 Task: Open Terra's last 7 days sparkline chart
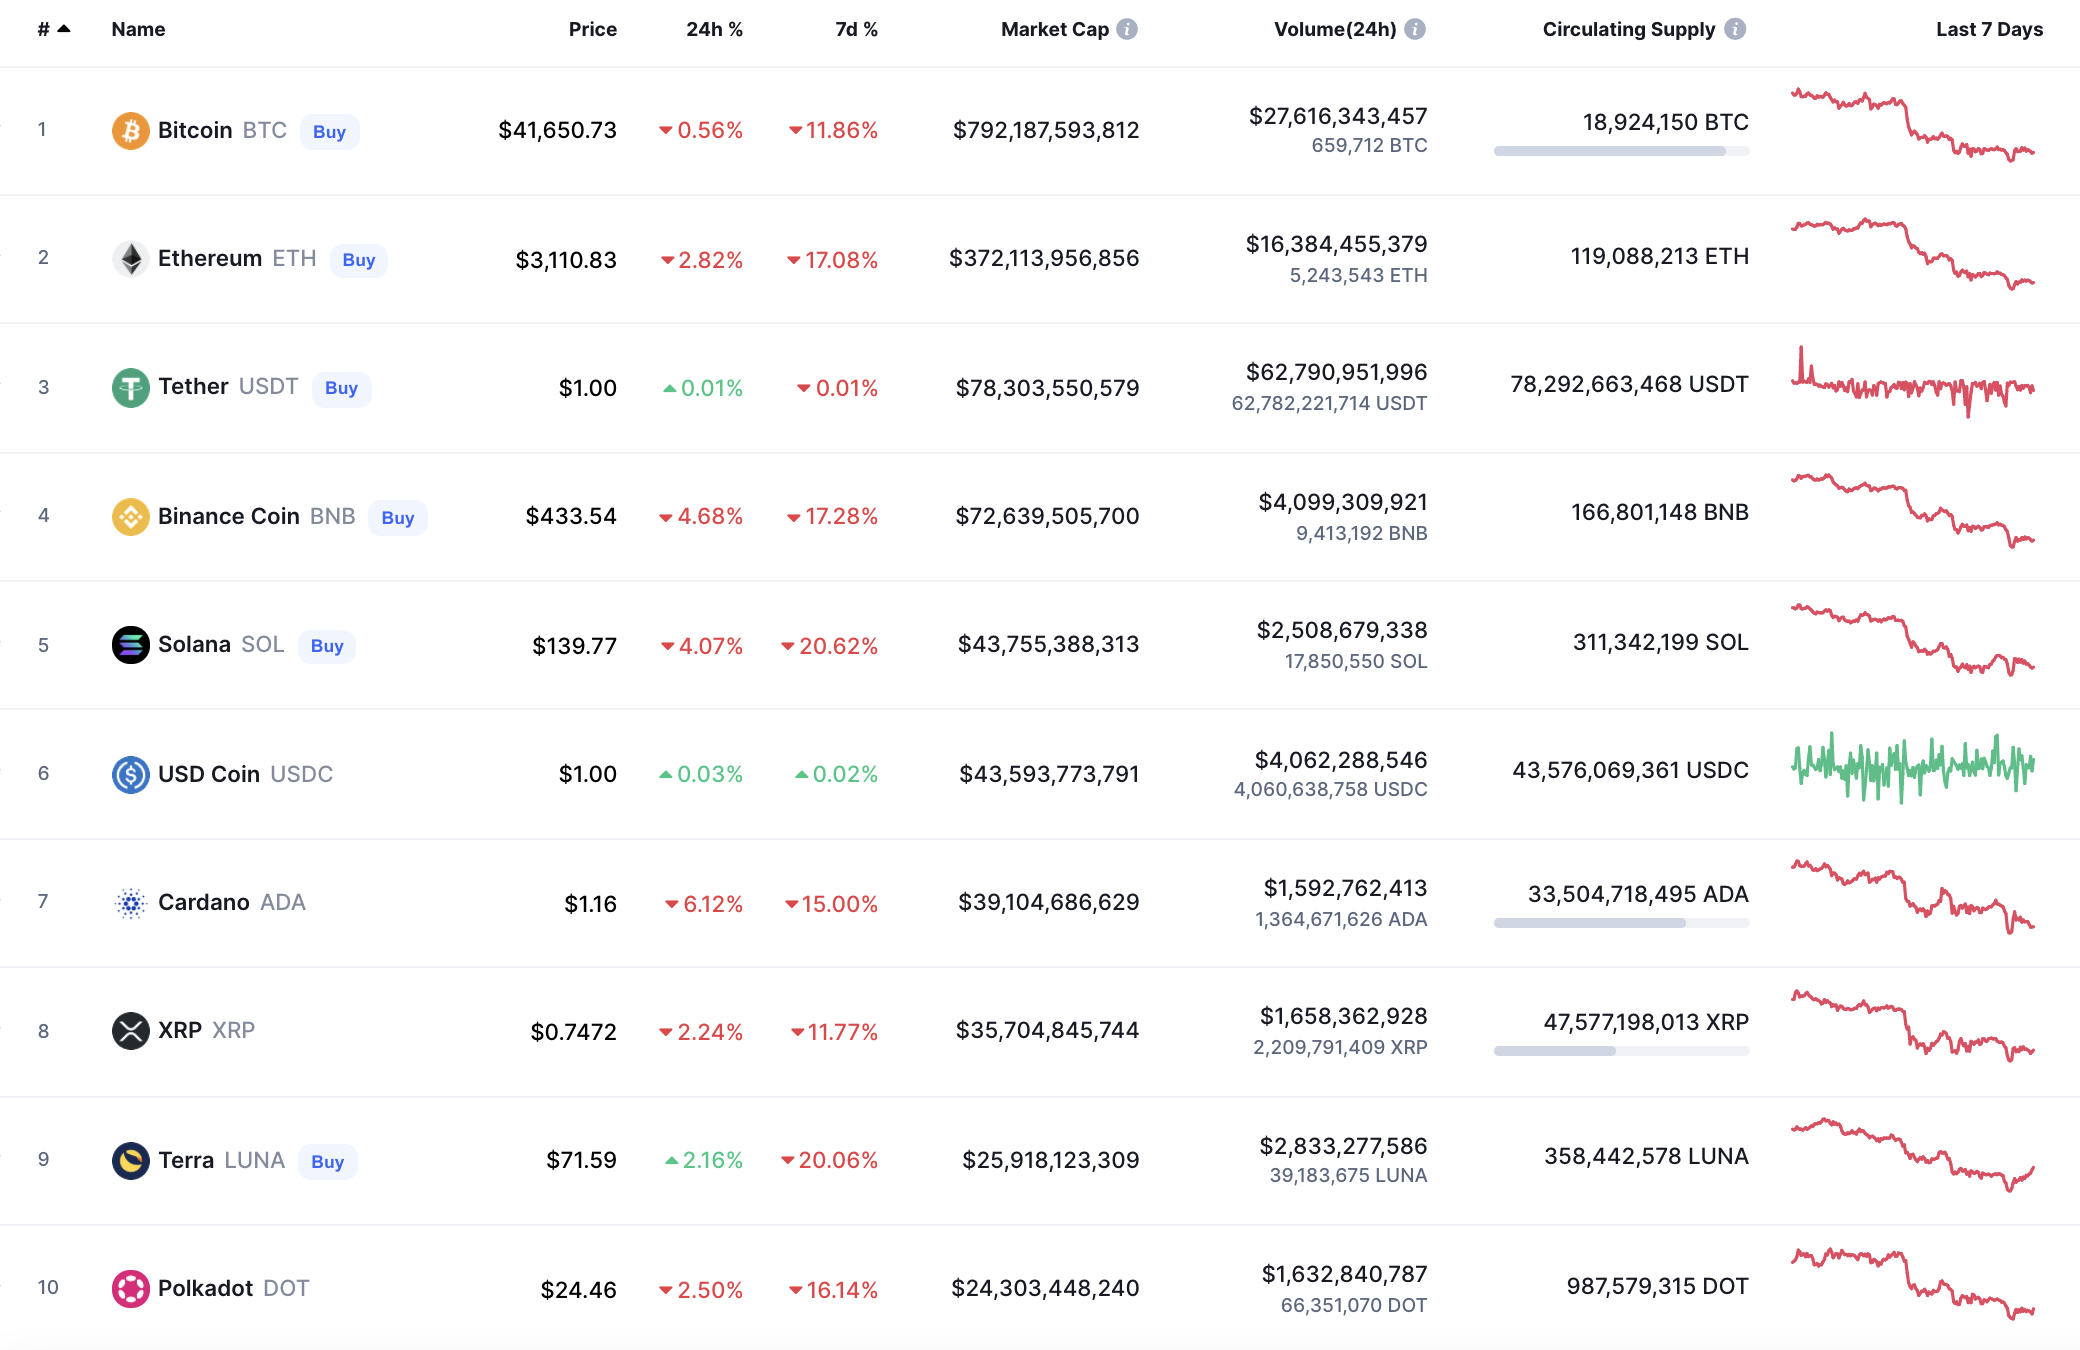1912,1155
